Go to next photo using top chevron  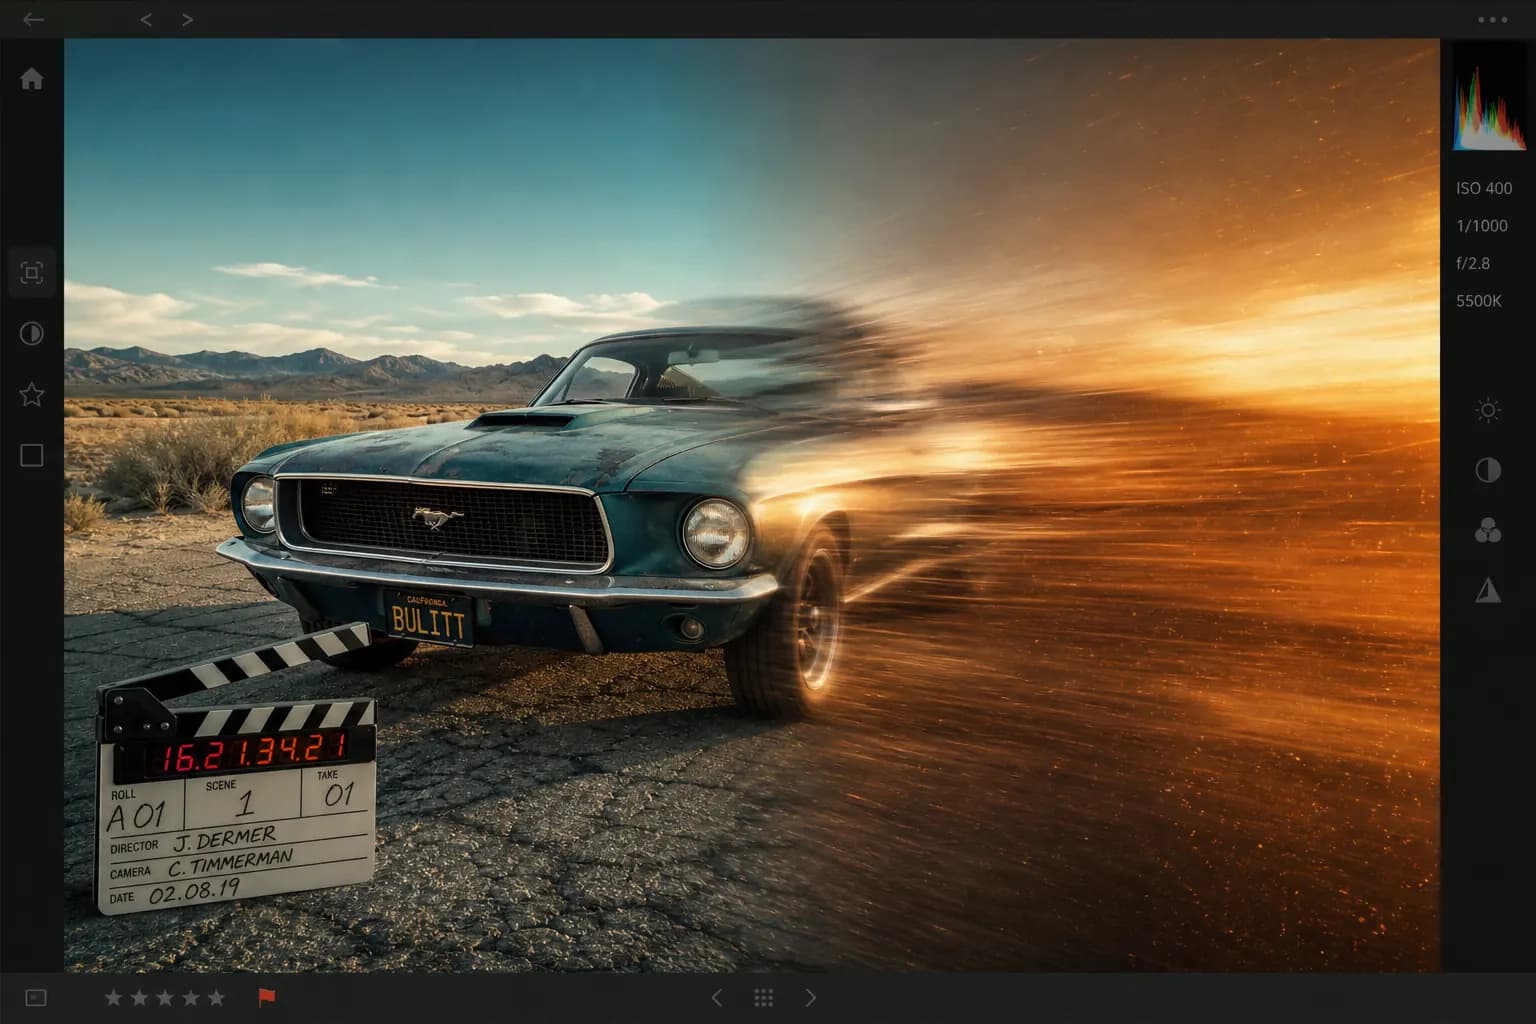187,19
